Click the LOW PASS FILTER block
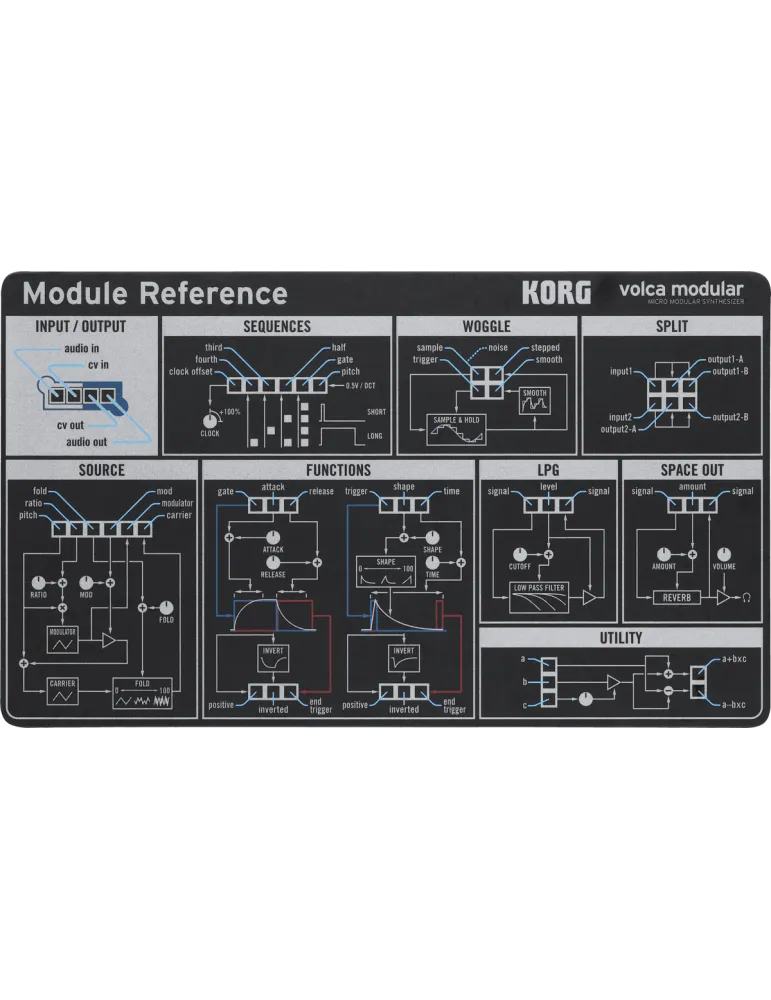The height and width of the screenshot is (1000, 771). (539, 598)
